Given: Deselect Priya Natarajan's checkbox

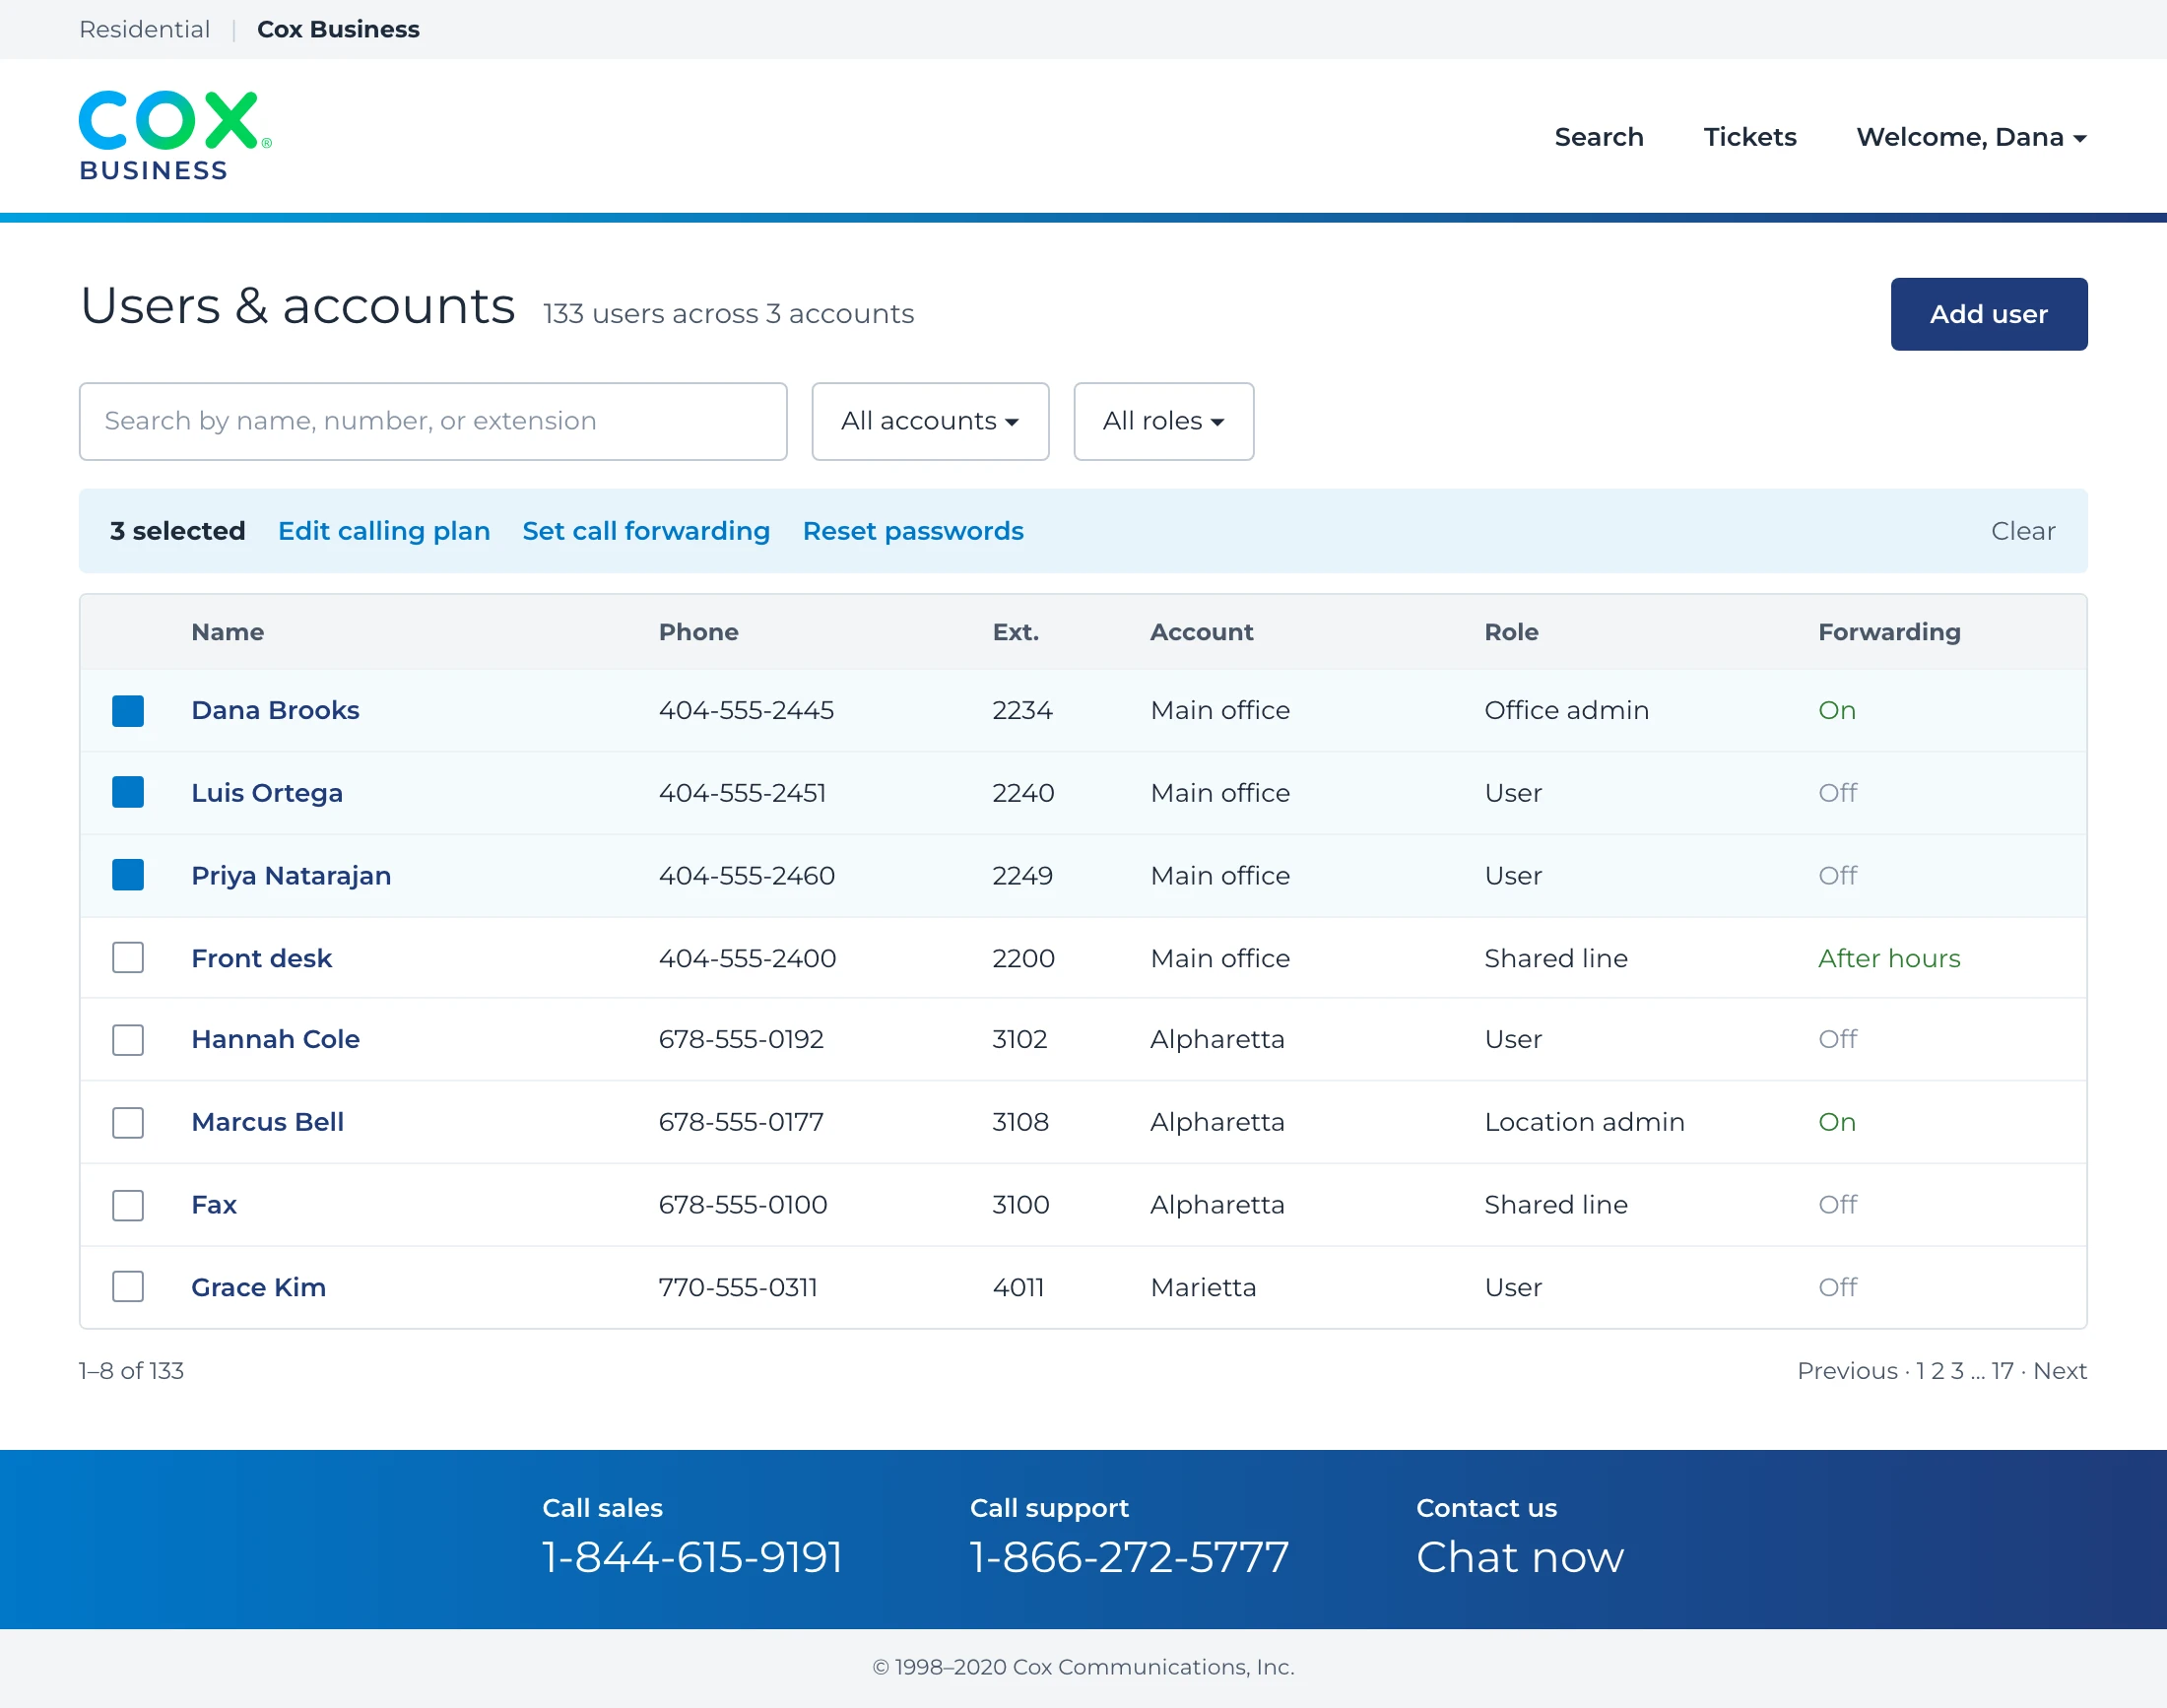Looking at the screenshot, I should coord(128,875).
